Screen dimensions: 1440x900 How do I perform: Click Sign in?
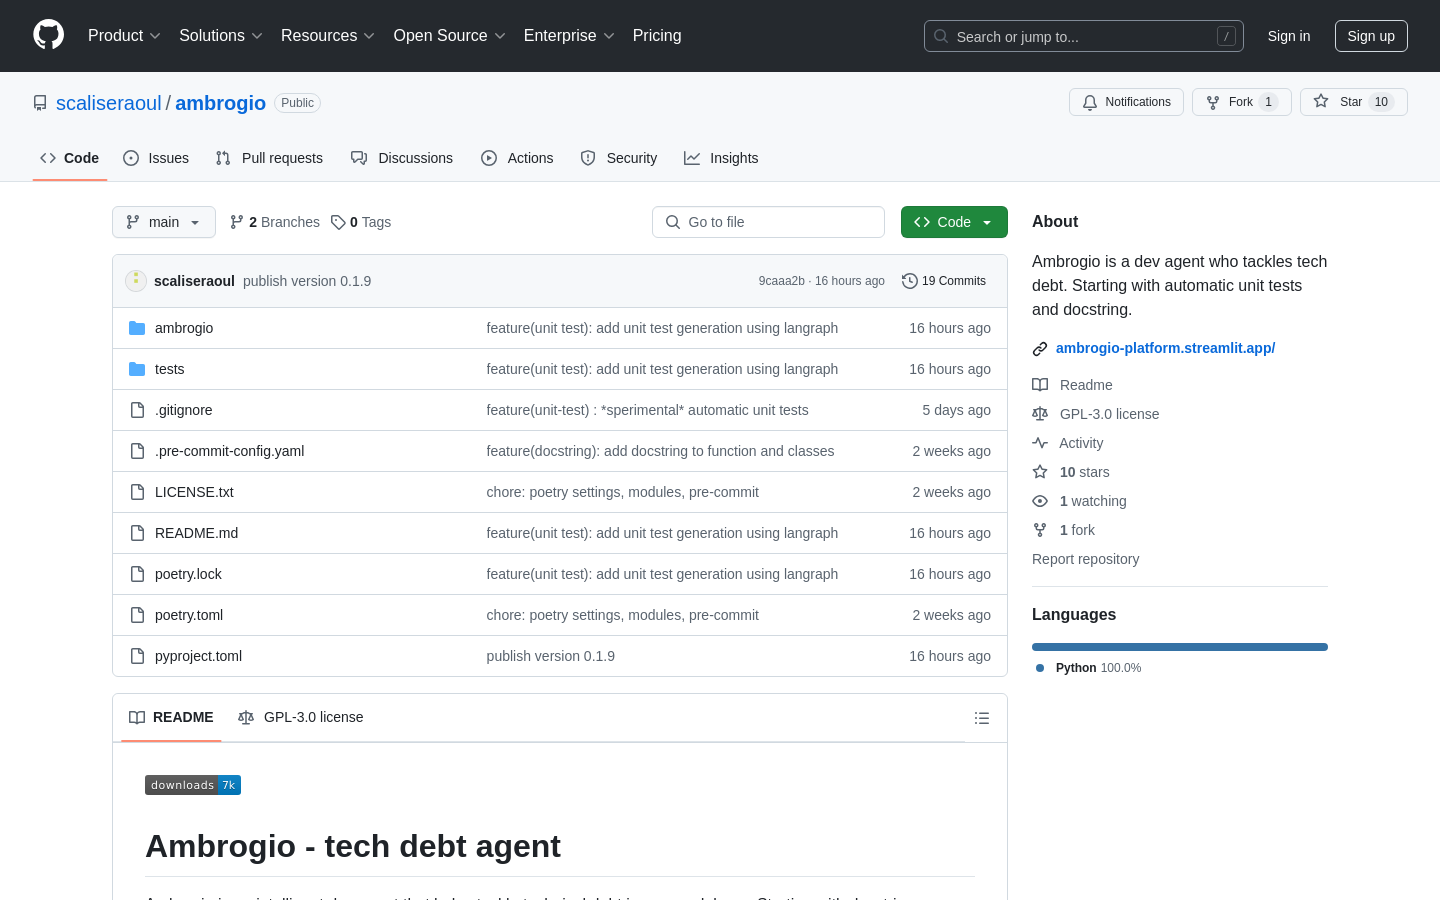(1289, 36)
